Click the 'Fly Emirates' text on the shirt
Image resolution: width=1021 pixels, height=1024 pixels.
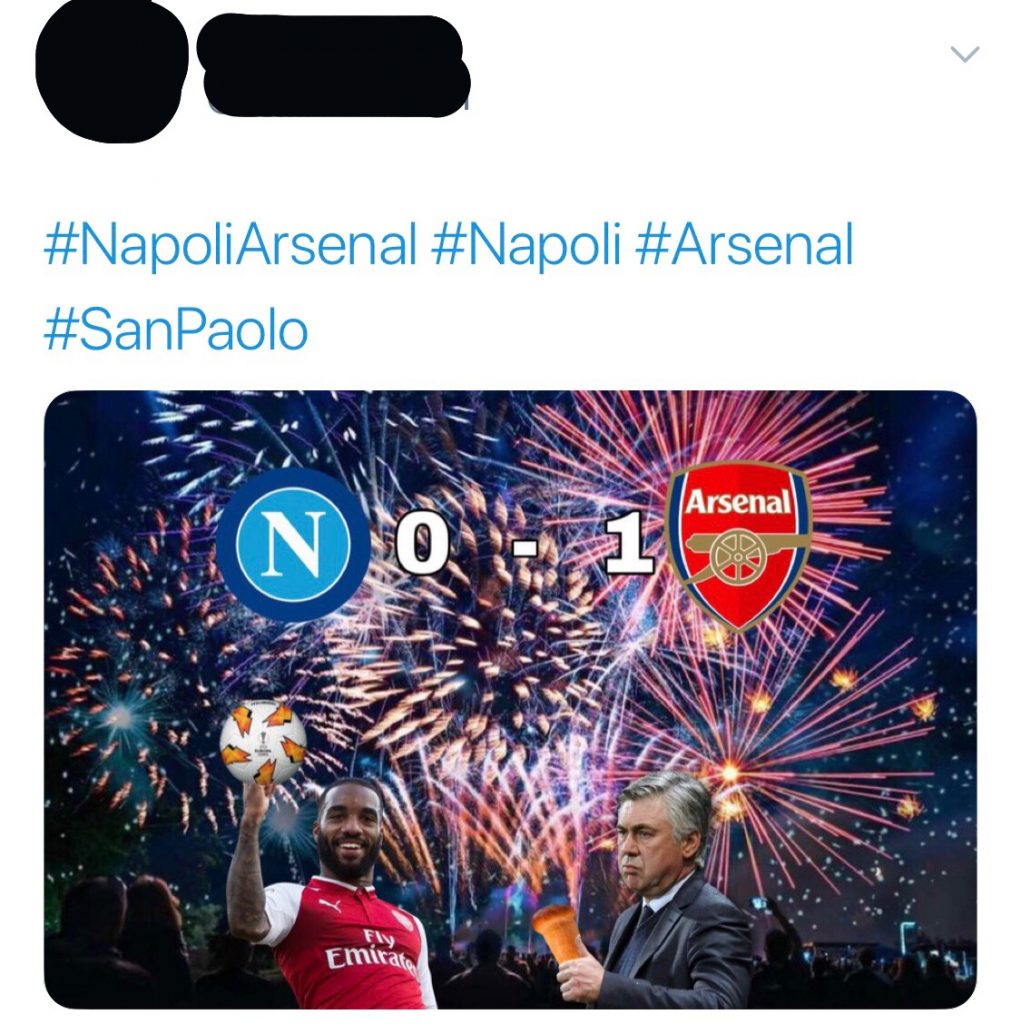pyautogui.click(x=372, y=950)
